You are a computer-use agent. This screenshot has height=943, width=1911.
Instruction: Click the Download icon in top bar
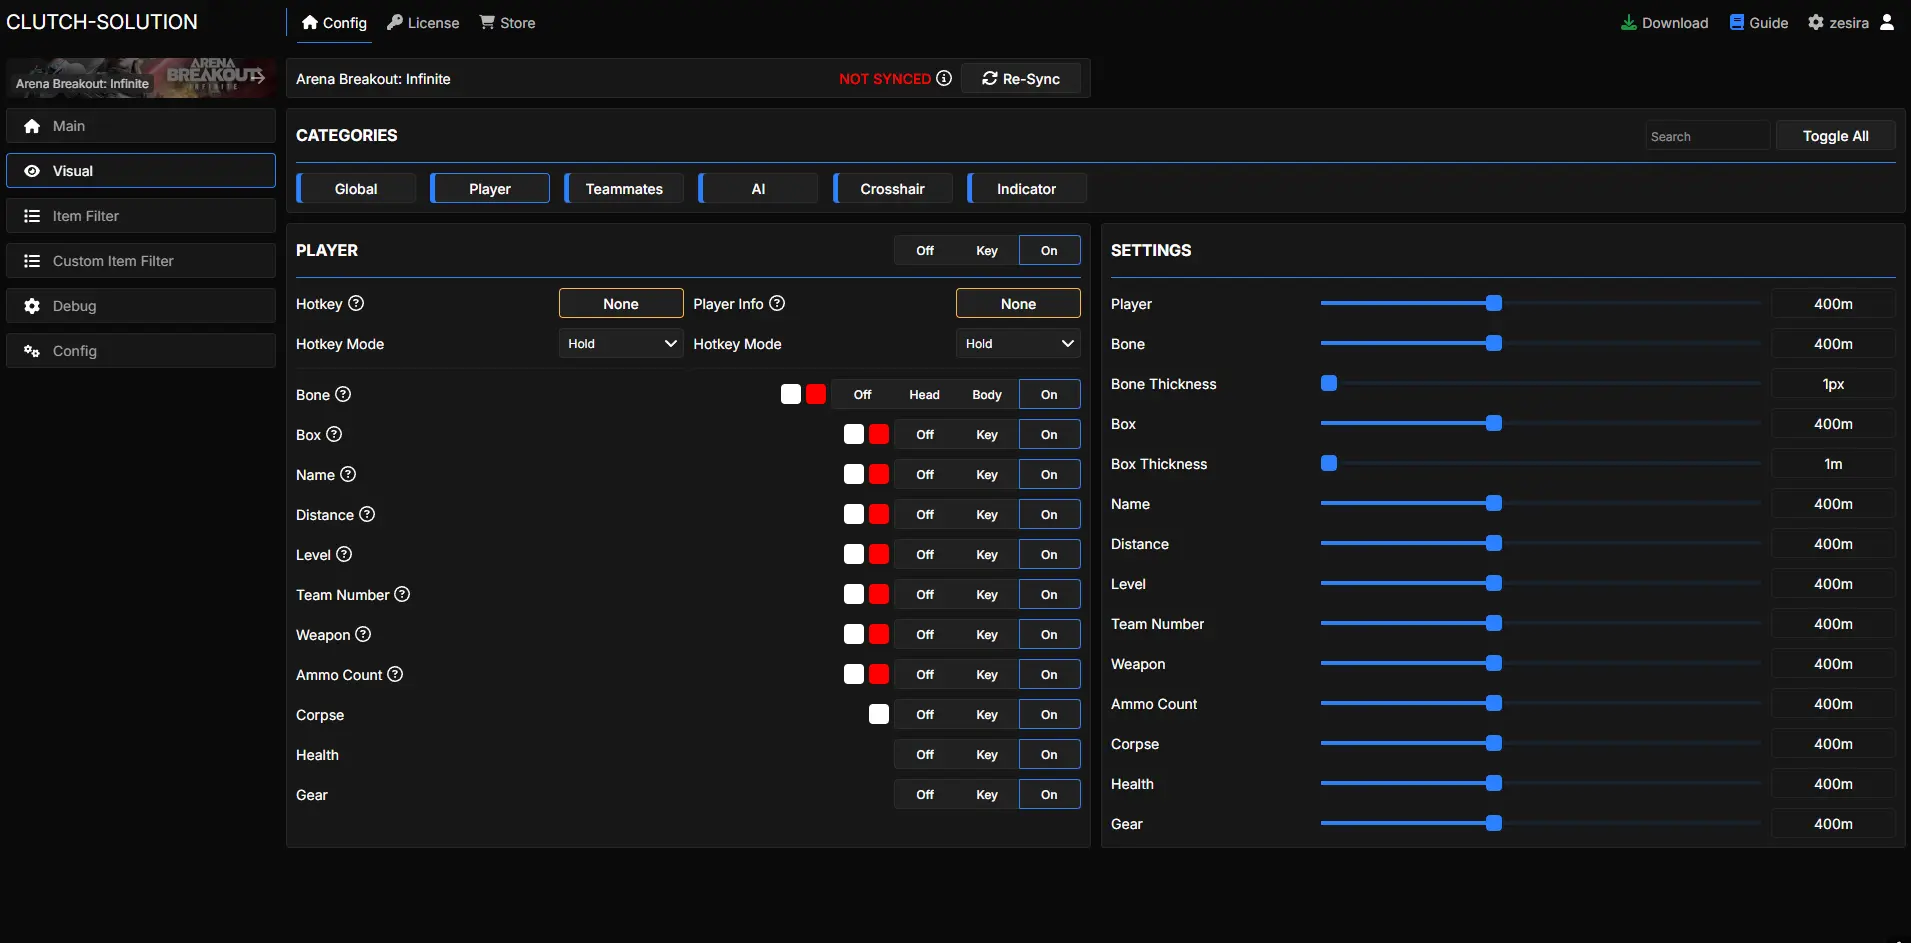click(x=1628, y=23)
